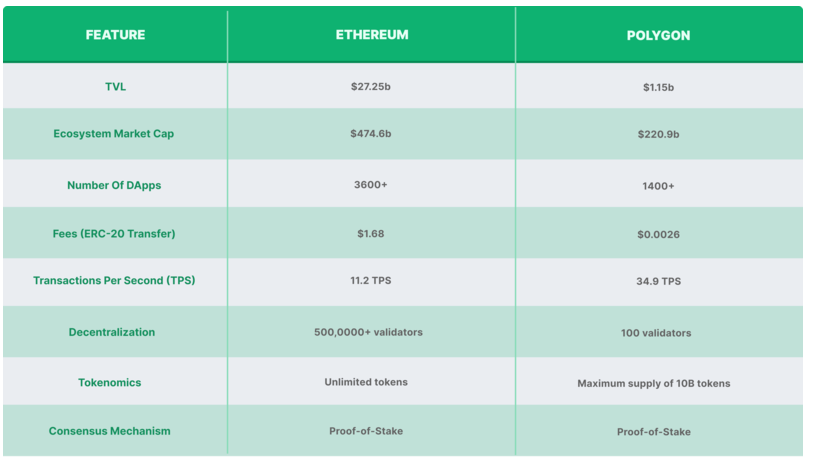Click the 34.9 TPS cell
Image resolution: width=814 pixels, height=469 pixels.
[x=658, y=281]
